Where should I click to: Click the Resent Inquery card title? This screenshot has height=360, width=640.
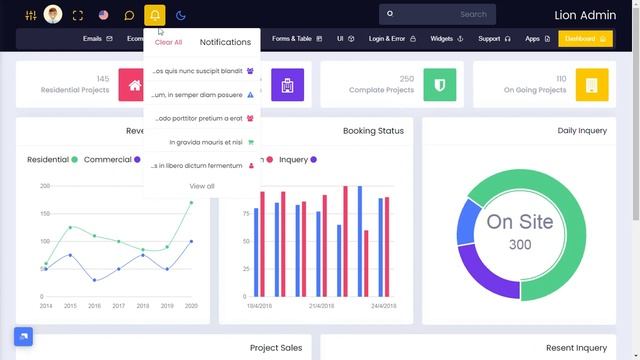point(576,348)
